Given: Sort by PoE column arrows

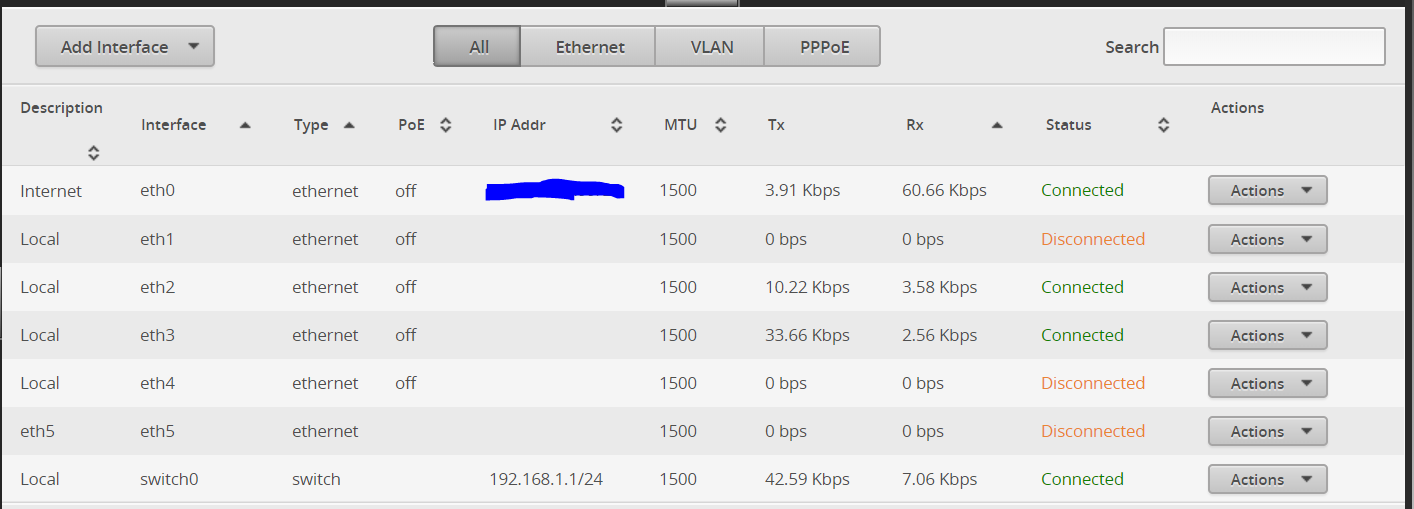Looking at the screenshot, I should (x=446, y=125).
